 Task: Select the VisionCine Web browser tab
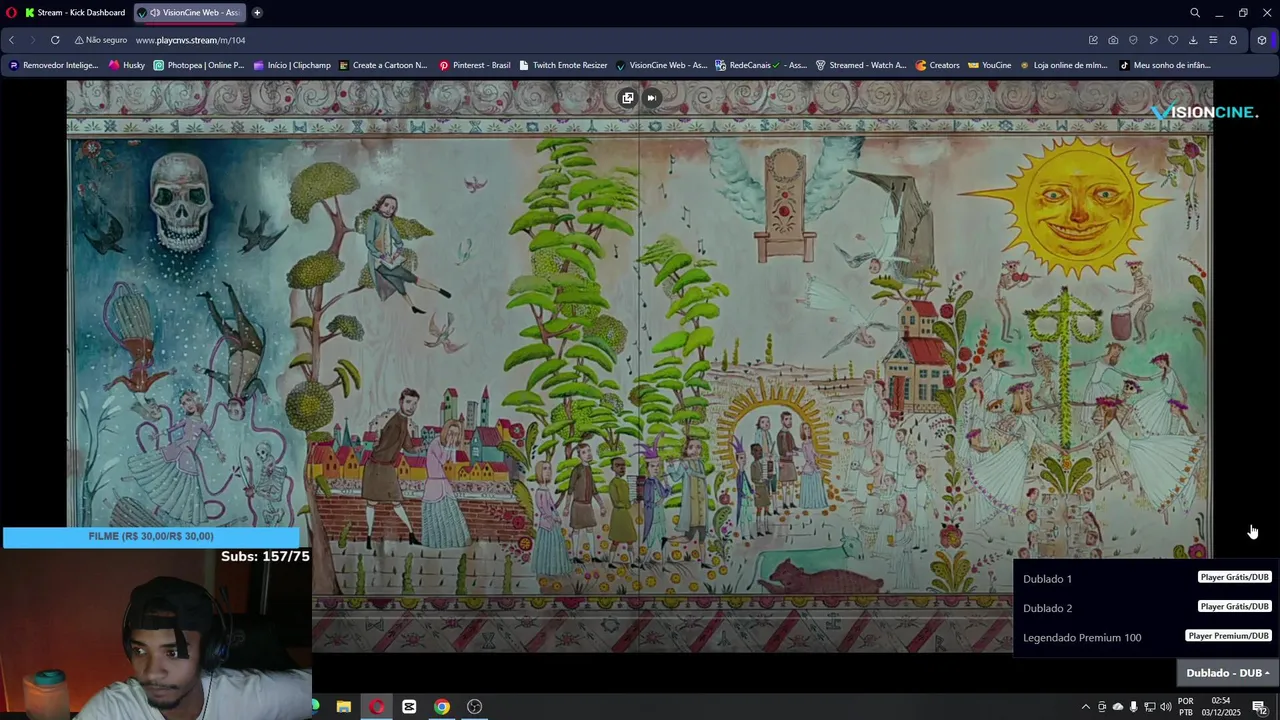pyautogui.click(x=189, y=13)
